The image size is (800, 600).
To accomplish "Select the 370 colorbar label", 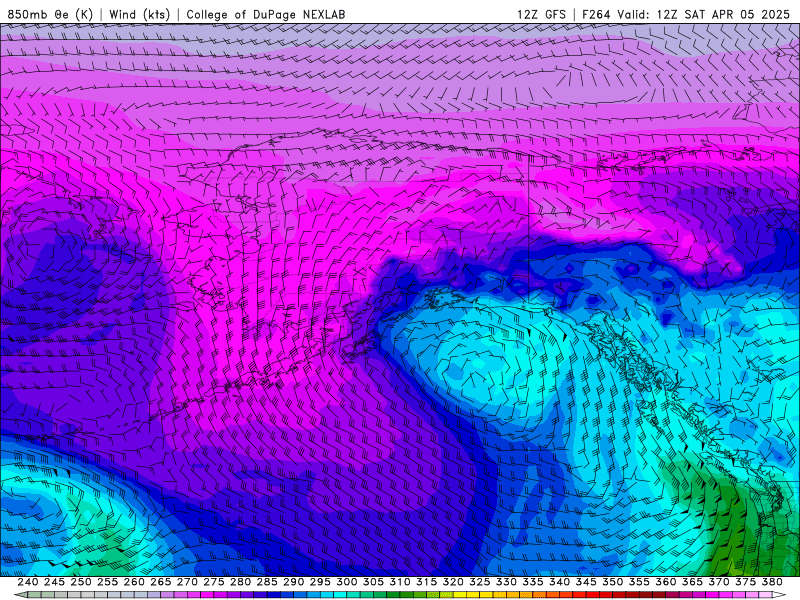I will tap(719, 582).
